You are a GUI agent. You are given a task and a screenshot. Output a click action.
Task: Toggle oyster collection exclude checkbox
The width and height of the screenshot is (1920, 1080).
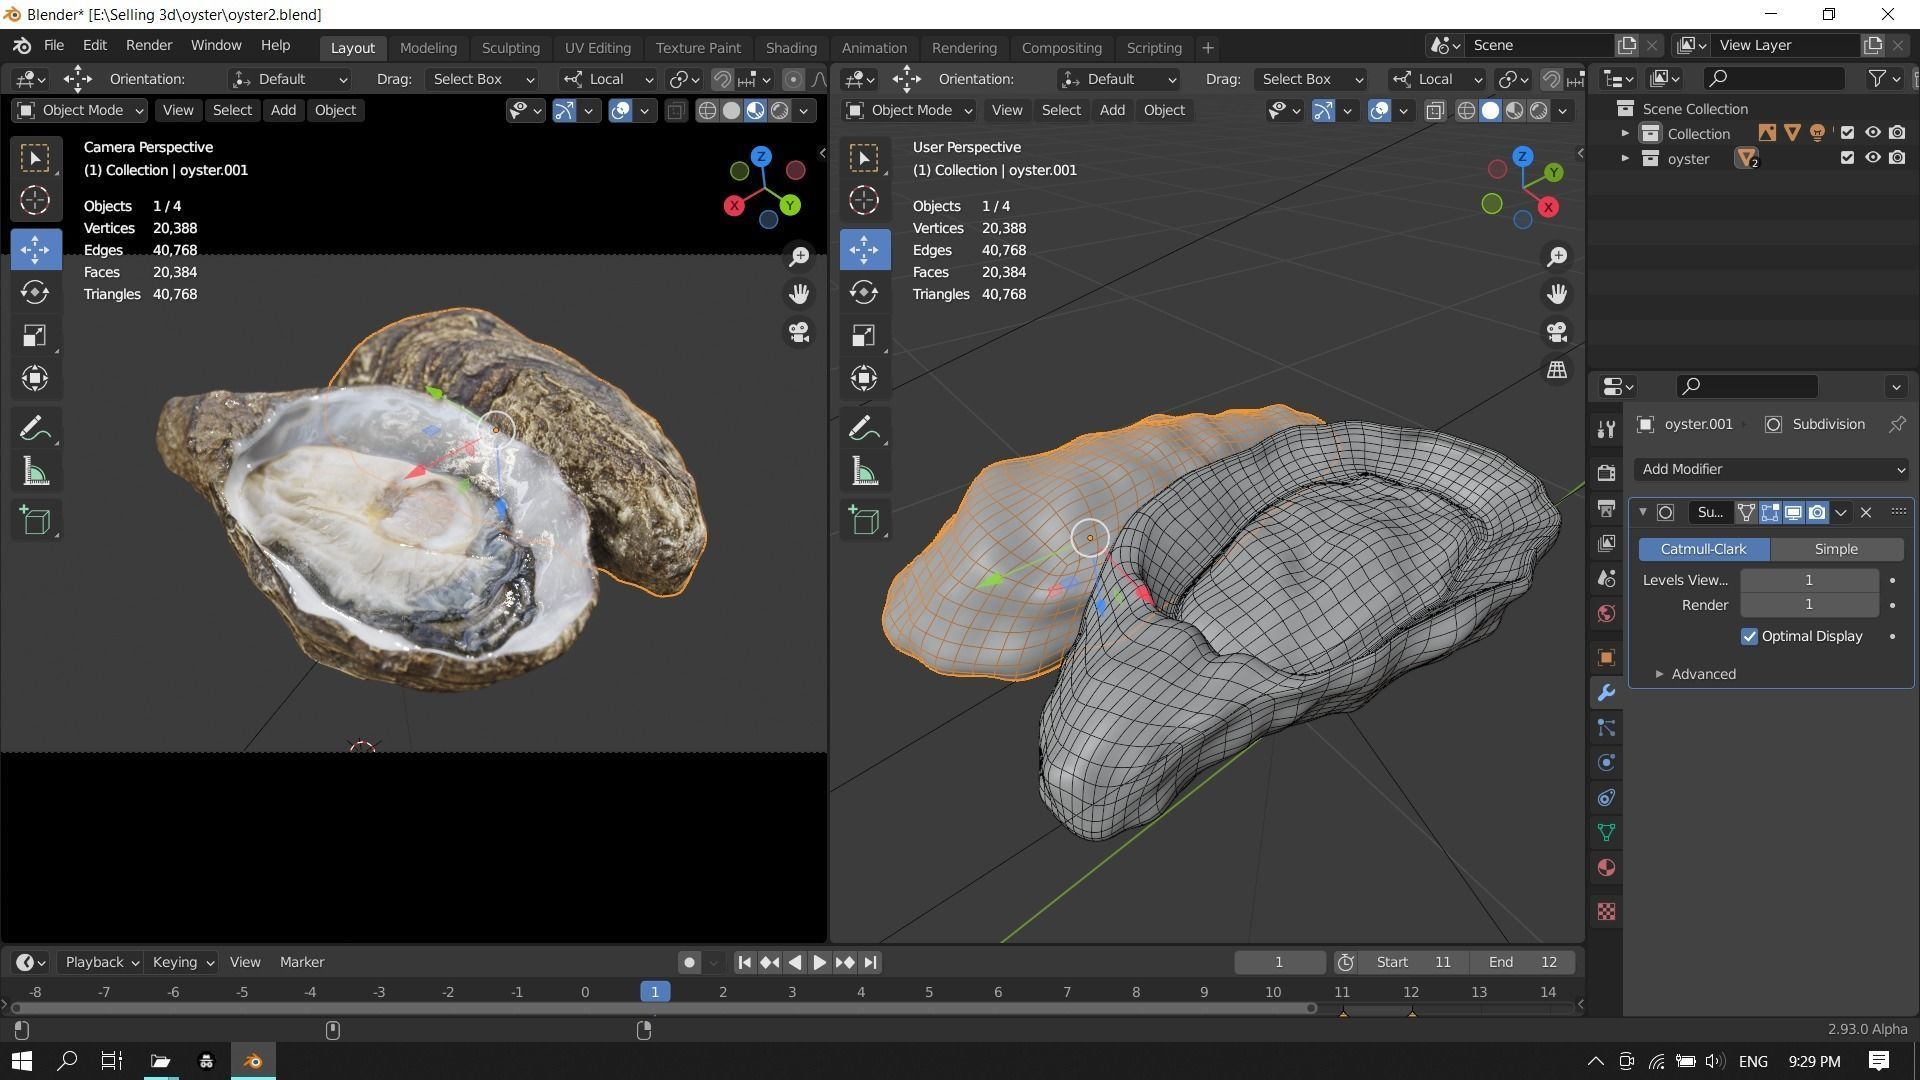point(1847,158)
